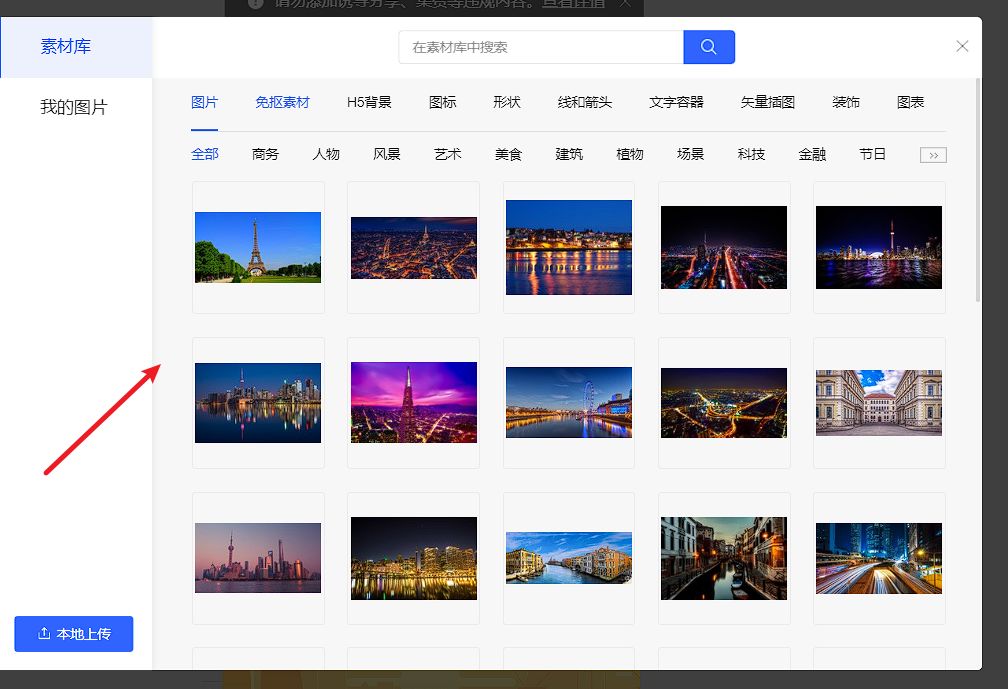1008x689 pixels.
Task: Switch to the H5背景 tab
Action: tap(369, 102)
